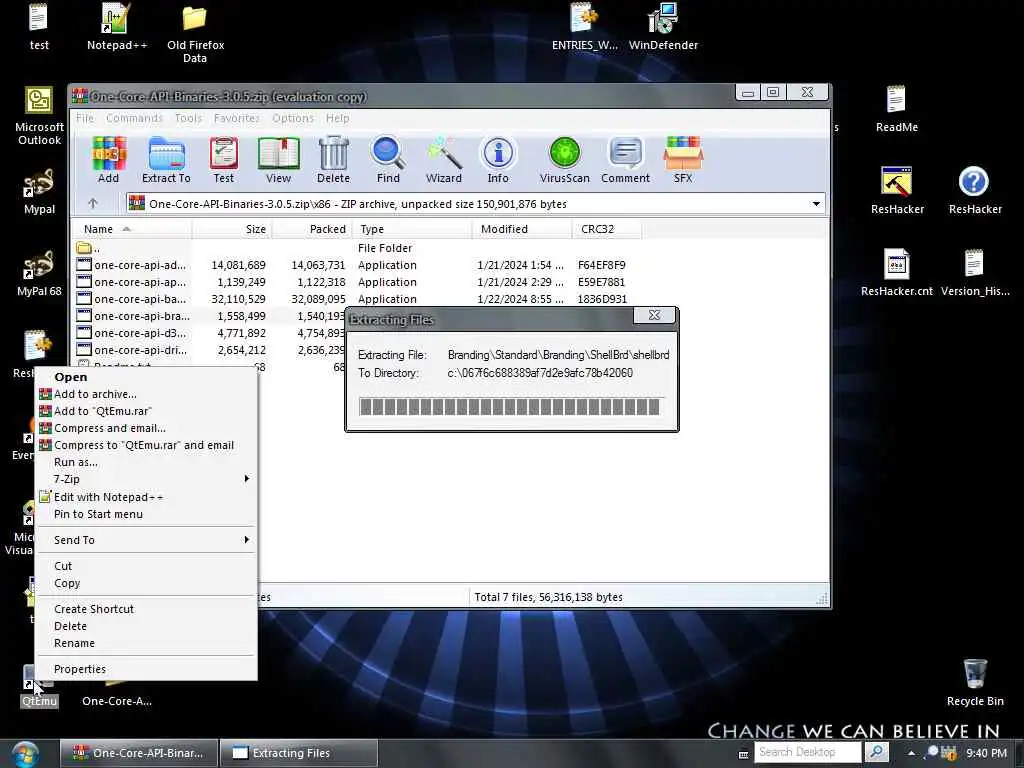
Task: Select the ResHacker help question-mark icon
Action: [975, 191]
